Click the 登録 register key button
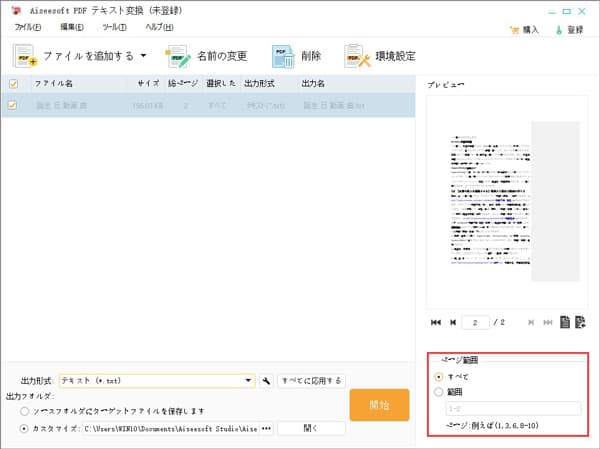Screen dimensions: 600x449 (570, 30)
